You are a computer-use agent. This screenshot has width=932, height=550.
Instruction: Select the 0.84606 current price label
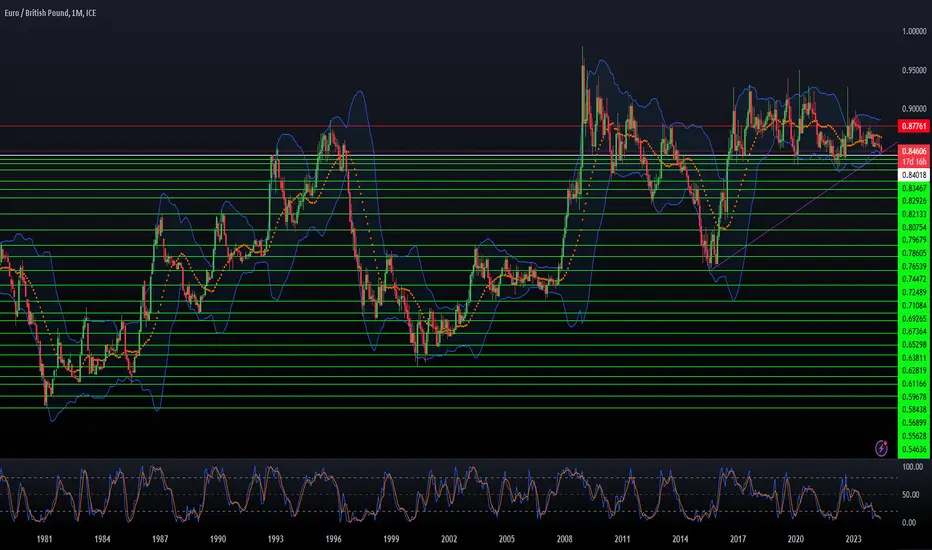[914, 151]
